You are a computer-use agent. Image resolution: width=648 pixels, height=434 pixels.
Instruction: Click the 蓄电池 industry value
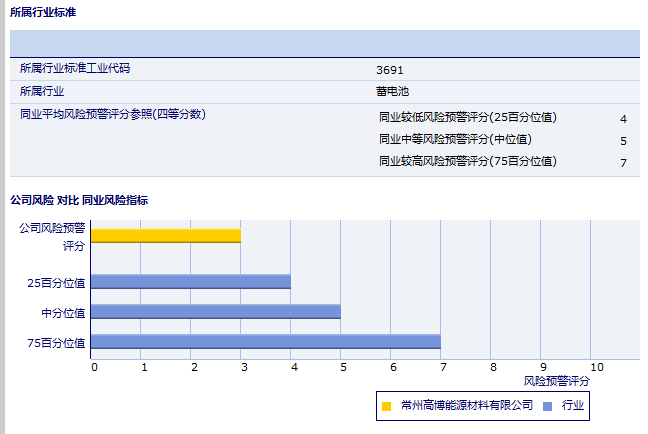point(392,91)
